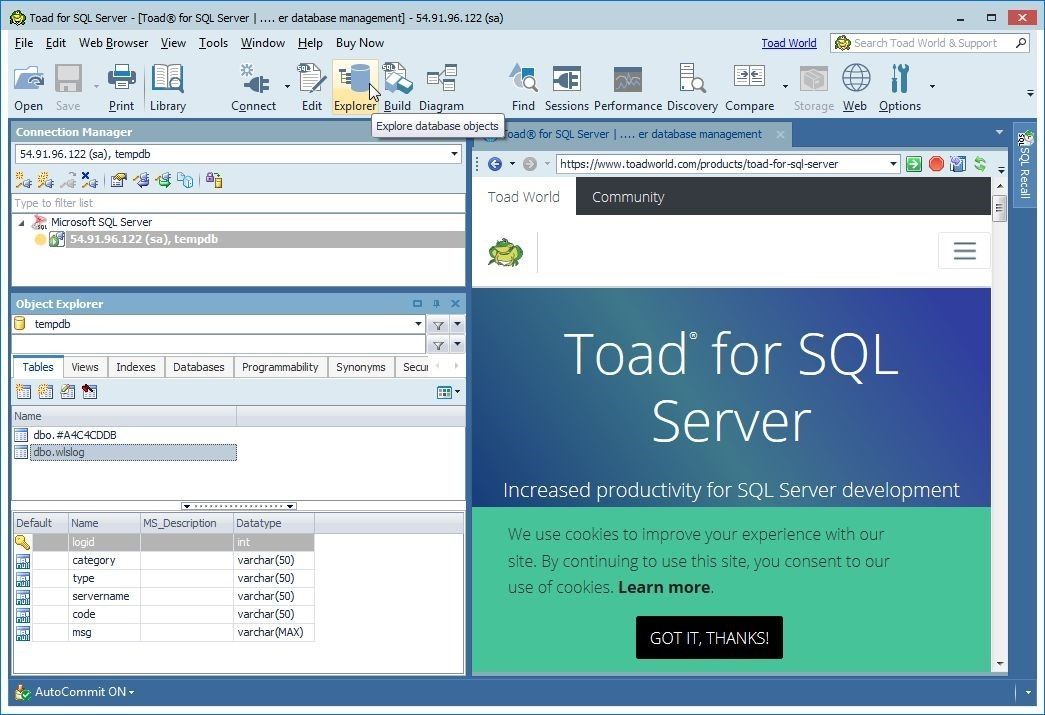Click the Find toolbar icon
The width and height of the screenshot is (1045, 715).
pos(523,79)
